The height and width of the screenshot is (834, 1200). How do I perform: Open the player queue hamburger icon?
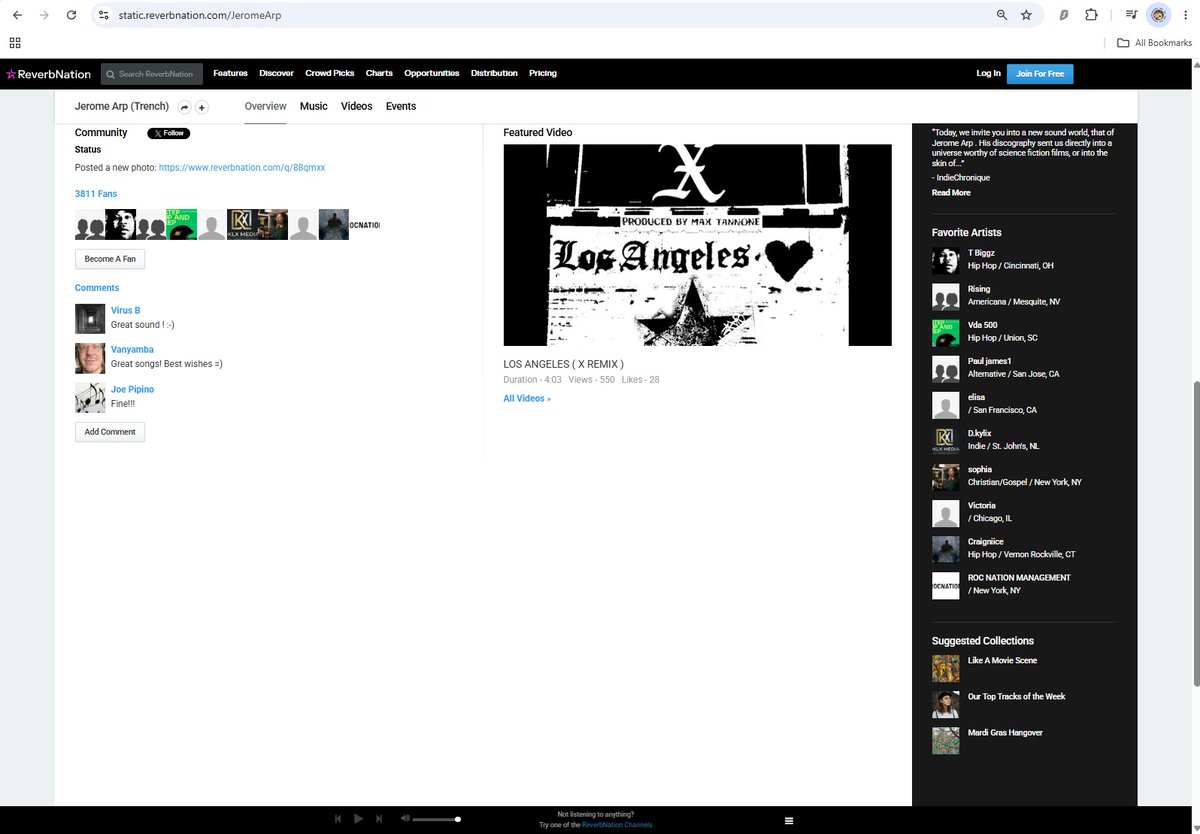pos(789,820)
